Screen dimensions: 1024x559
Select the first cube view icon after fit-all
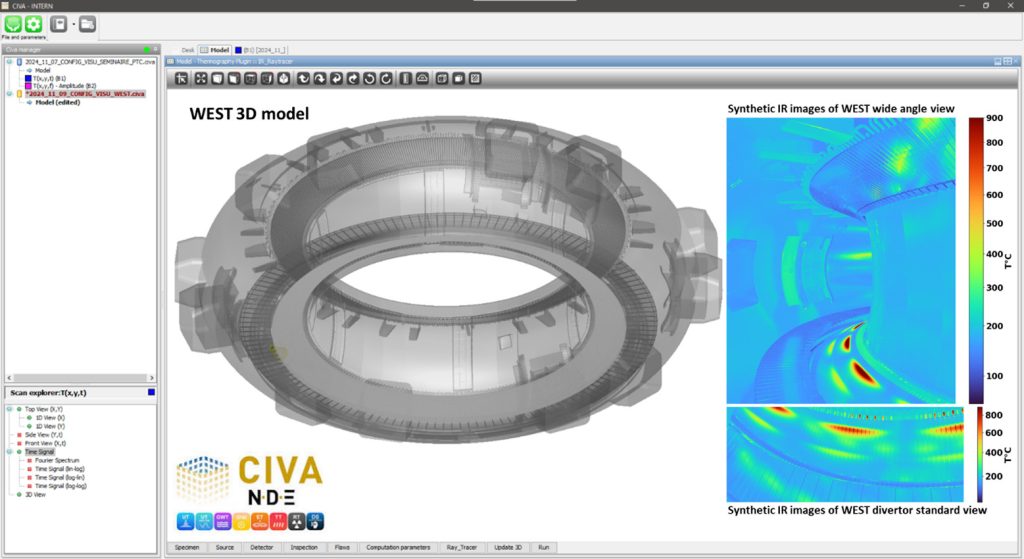point(217,78)
